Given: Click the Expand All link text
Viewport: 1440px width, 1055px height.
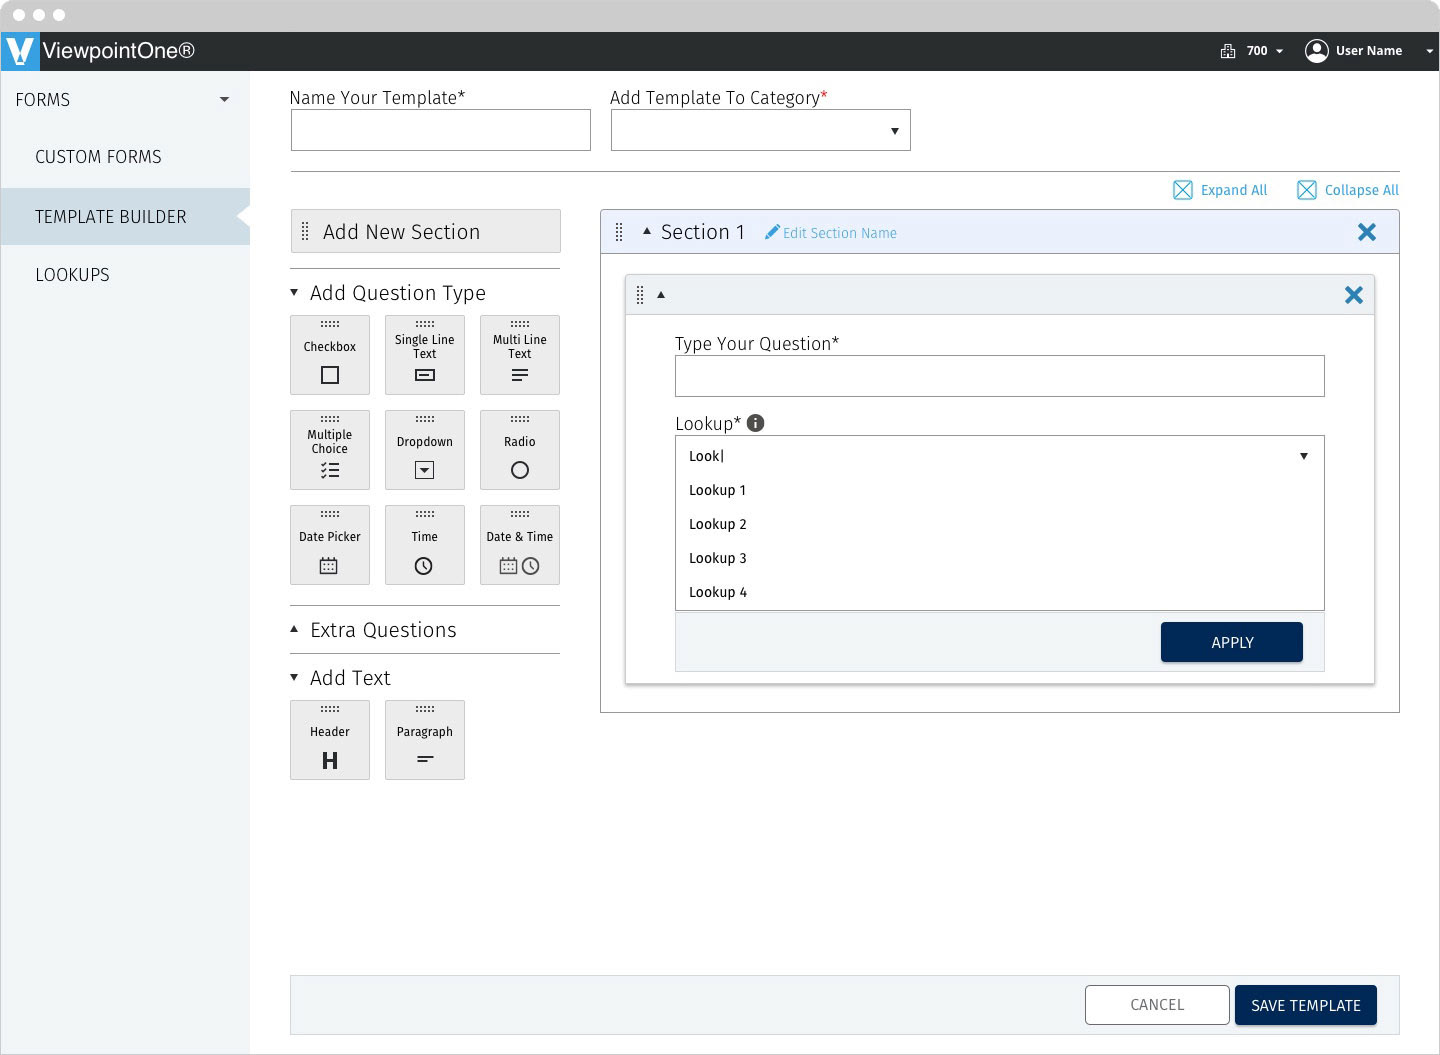Looking at the screenshot, I should point(1234,190).
